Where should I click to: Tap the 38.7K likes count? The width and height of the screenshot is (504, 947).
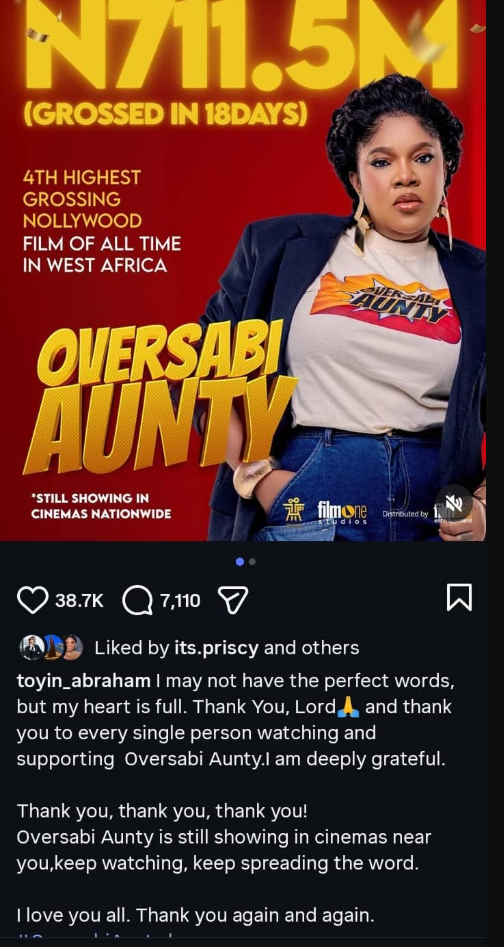[x=79, y=601]
